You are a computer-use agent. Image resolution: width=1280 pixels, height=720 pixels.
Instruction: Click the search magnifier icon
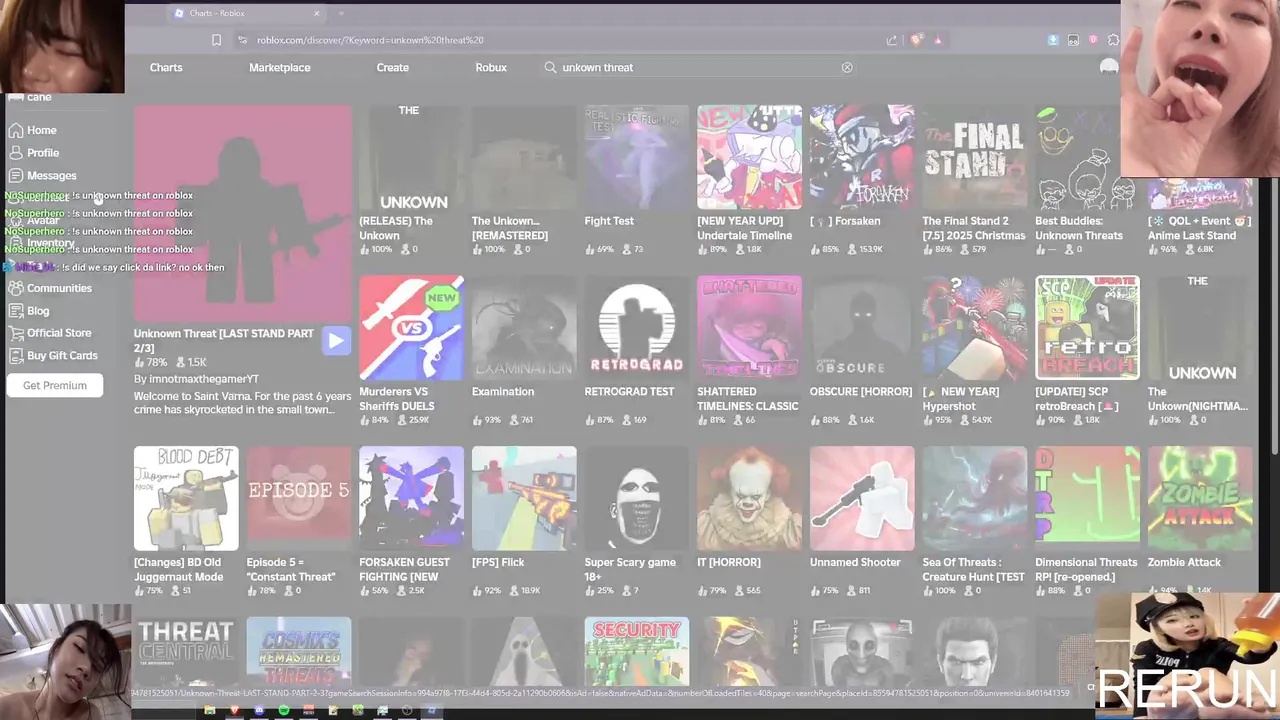coord(550,67)
